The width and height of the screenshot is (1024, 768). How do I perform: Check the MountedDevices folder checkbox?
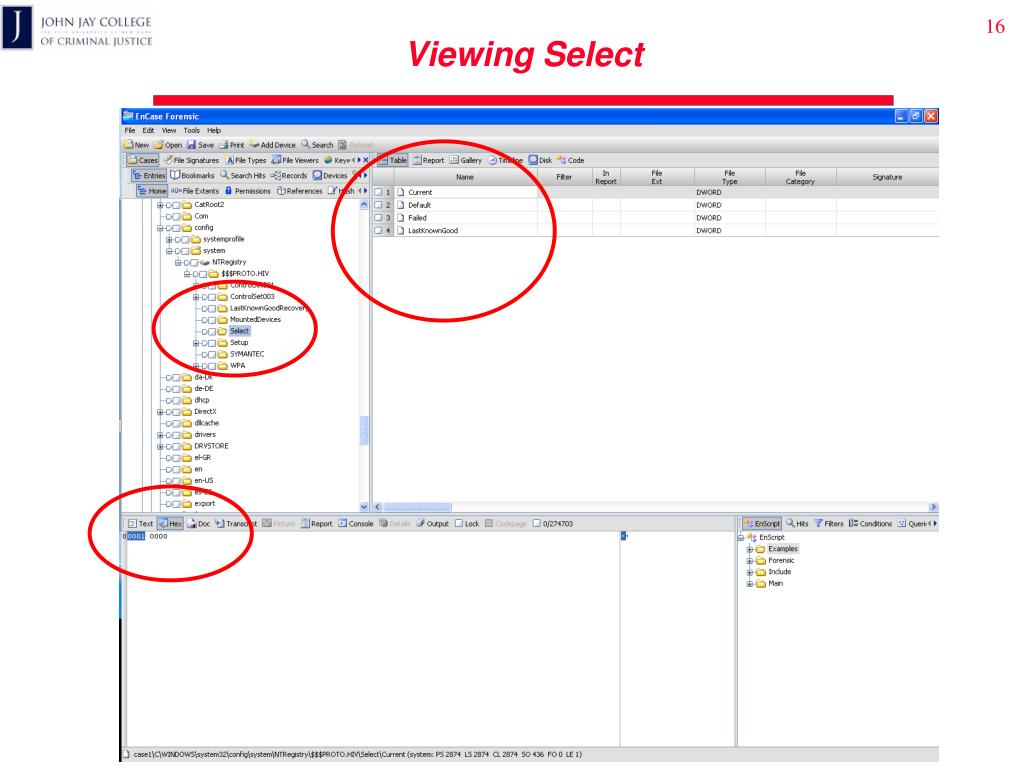[212, 320]
